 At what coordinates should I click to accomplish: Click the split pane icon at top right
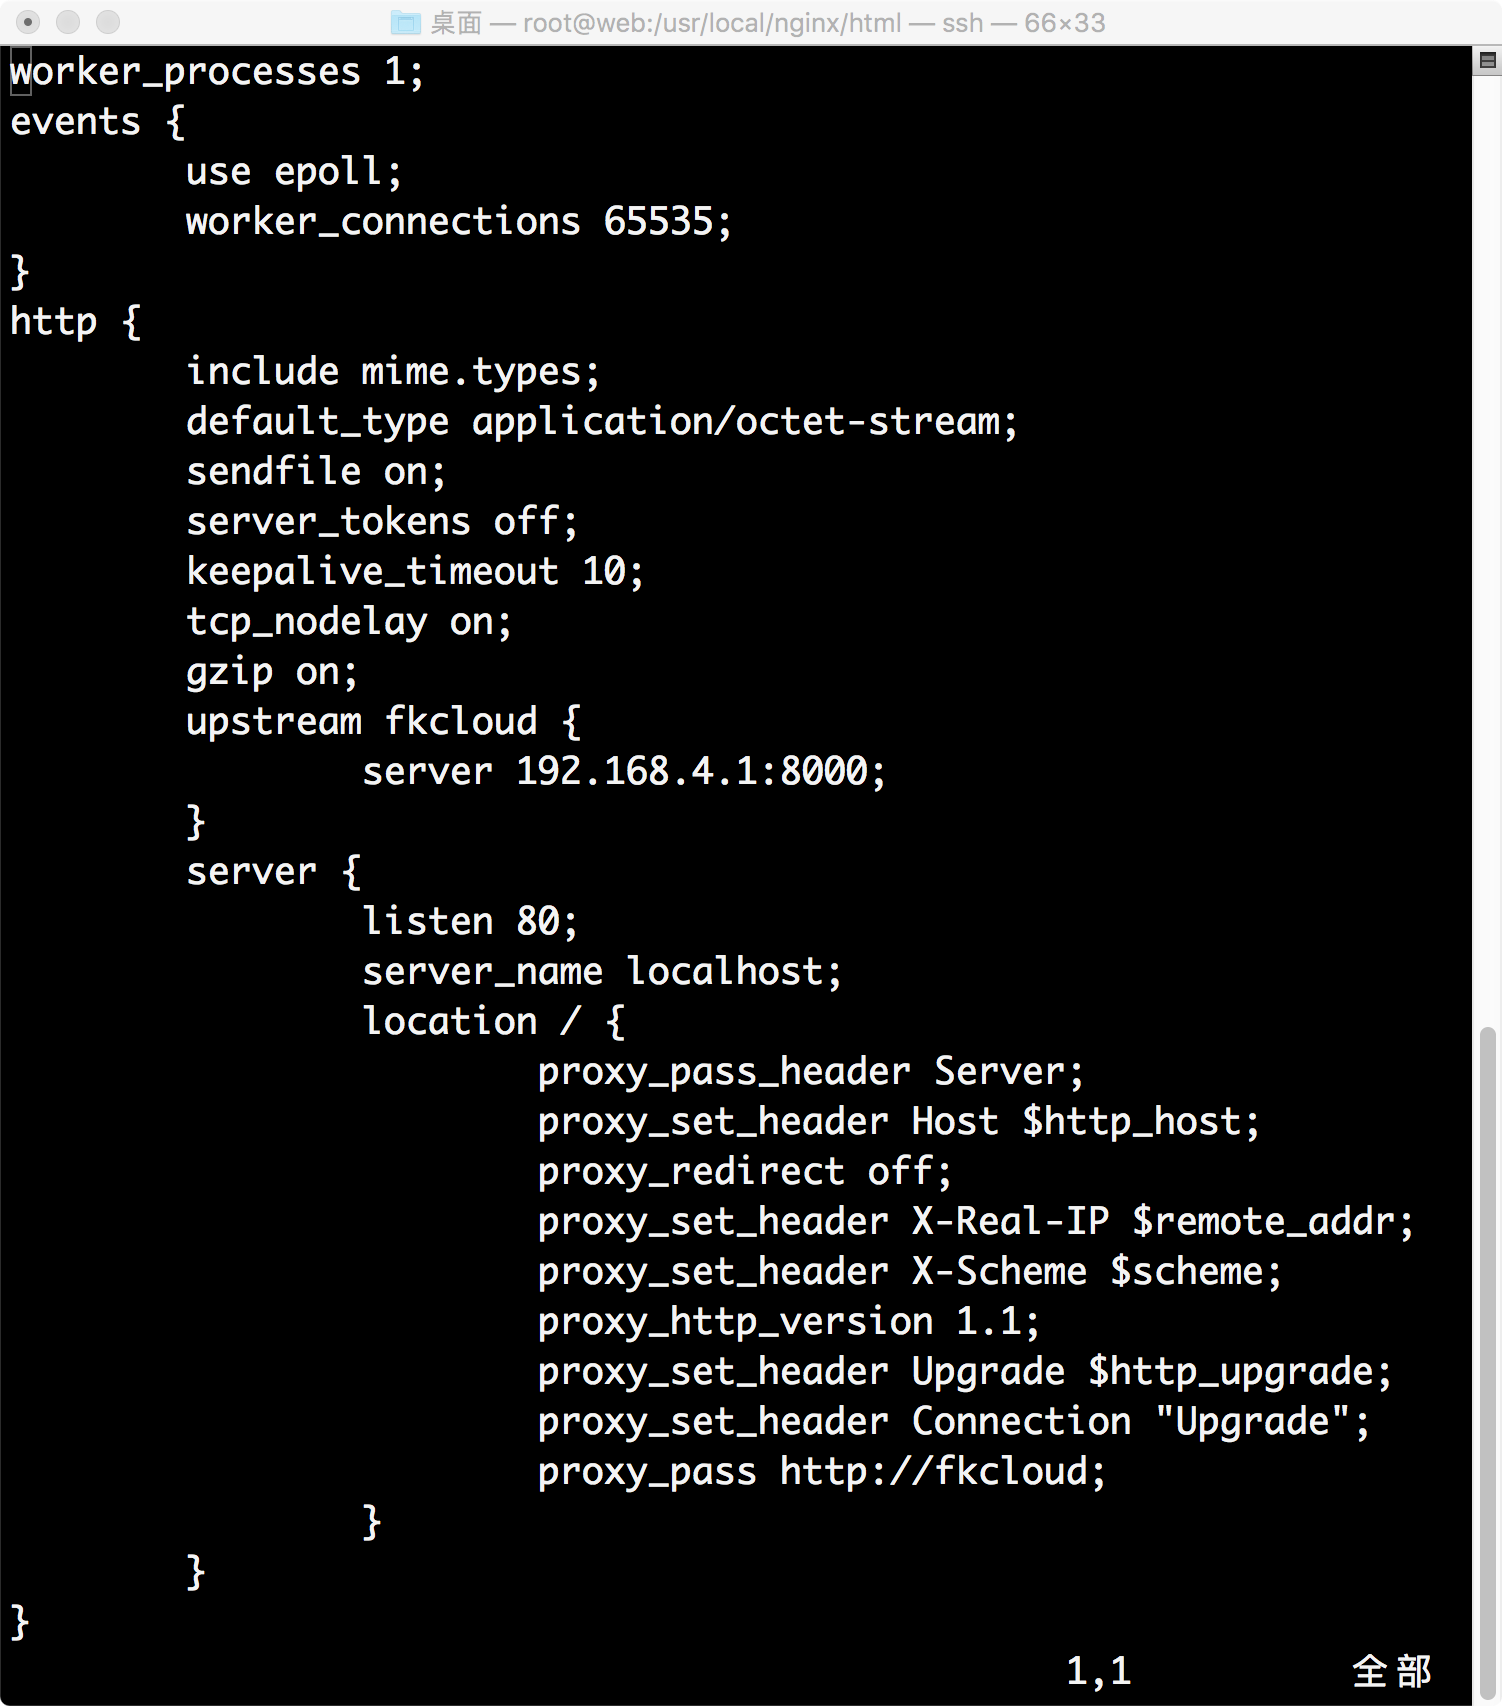pos(1486,60)
